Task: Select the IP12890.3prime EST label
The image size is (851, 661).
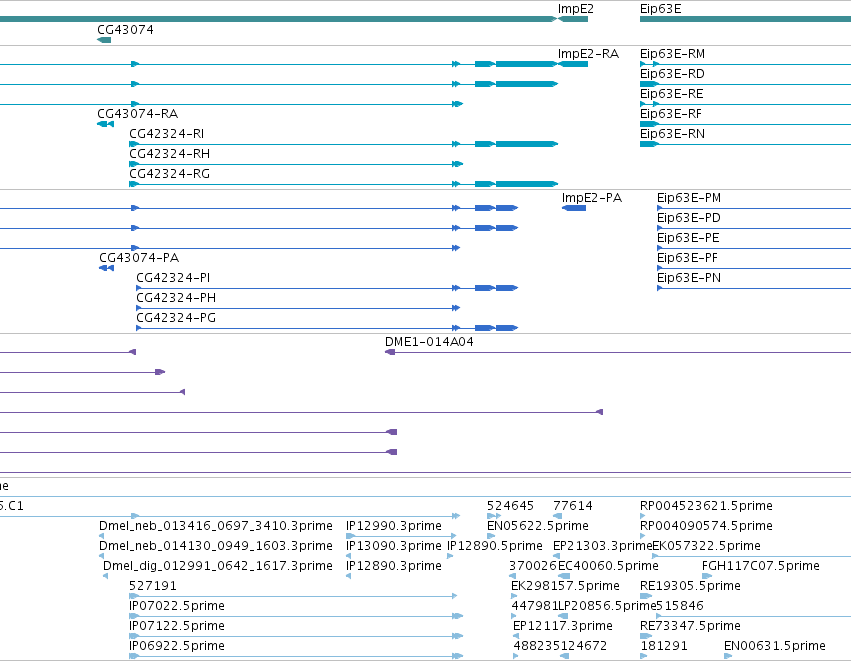Action: click(393, 567)
